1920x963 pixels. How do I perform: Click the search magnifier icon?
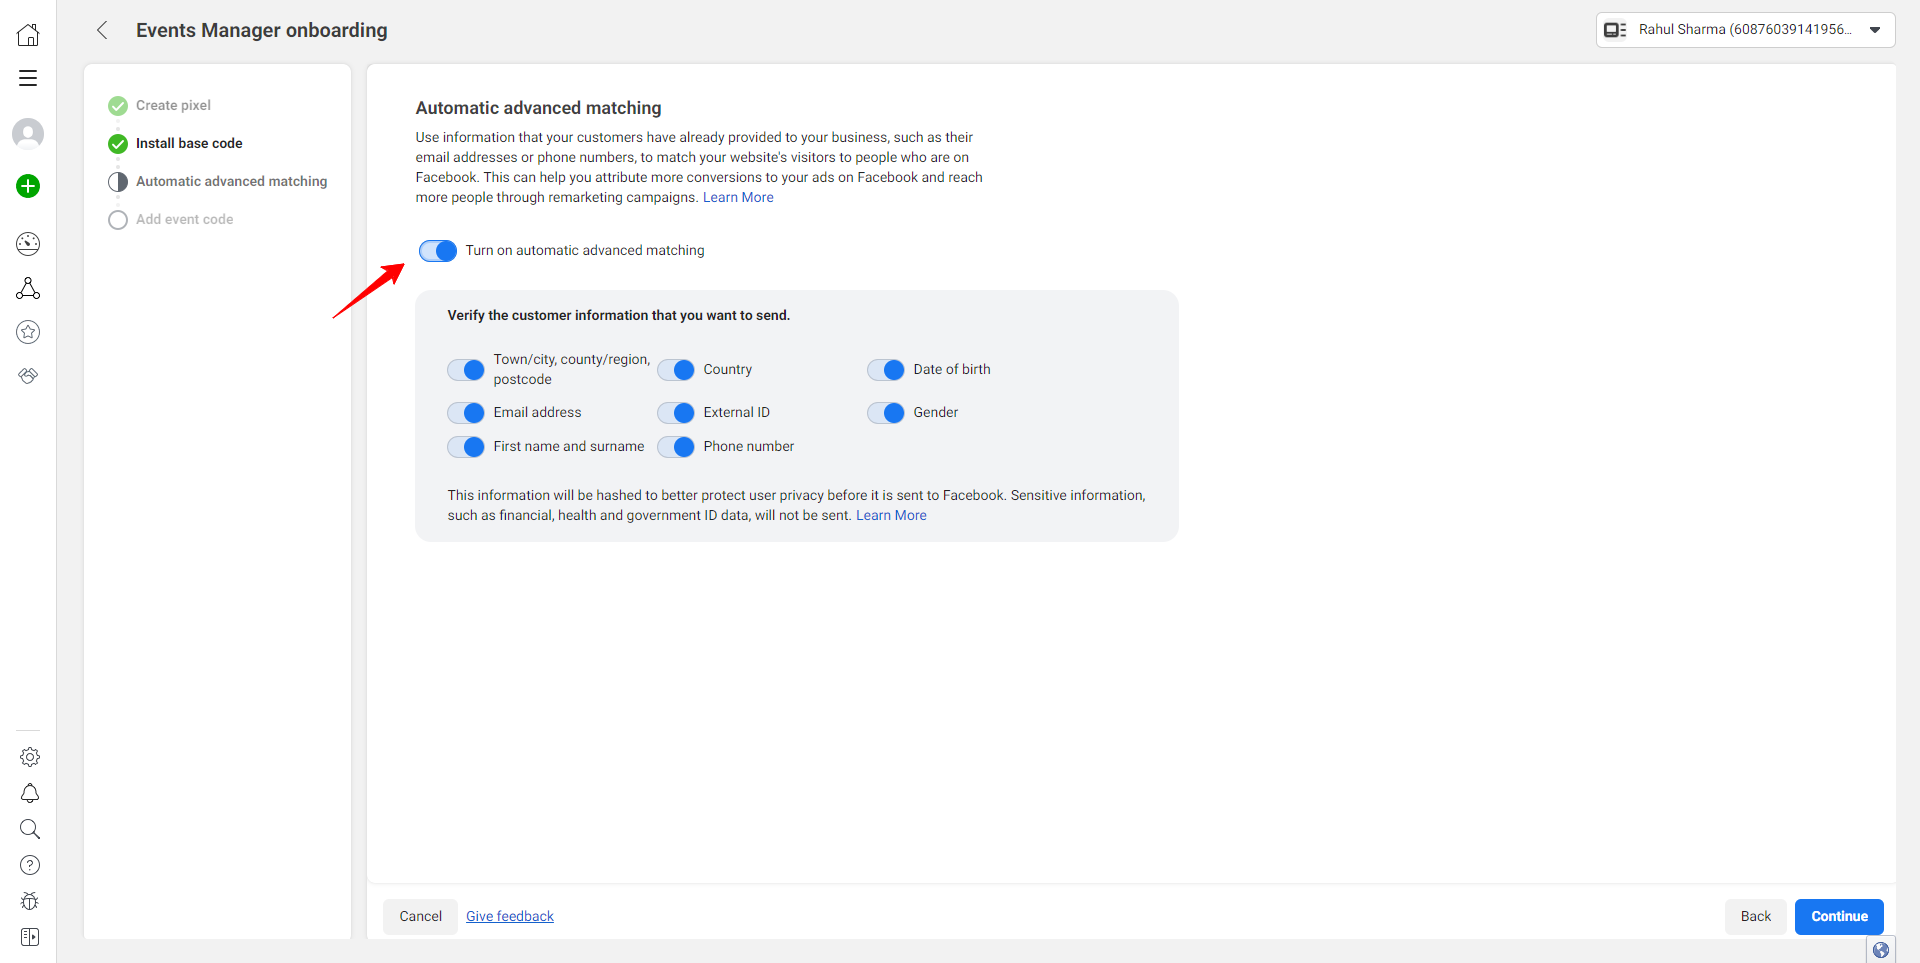pos(30,829)
